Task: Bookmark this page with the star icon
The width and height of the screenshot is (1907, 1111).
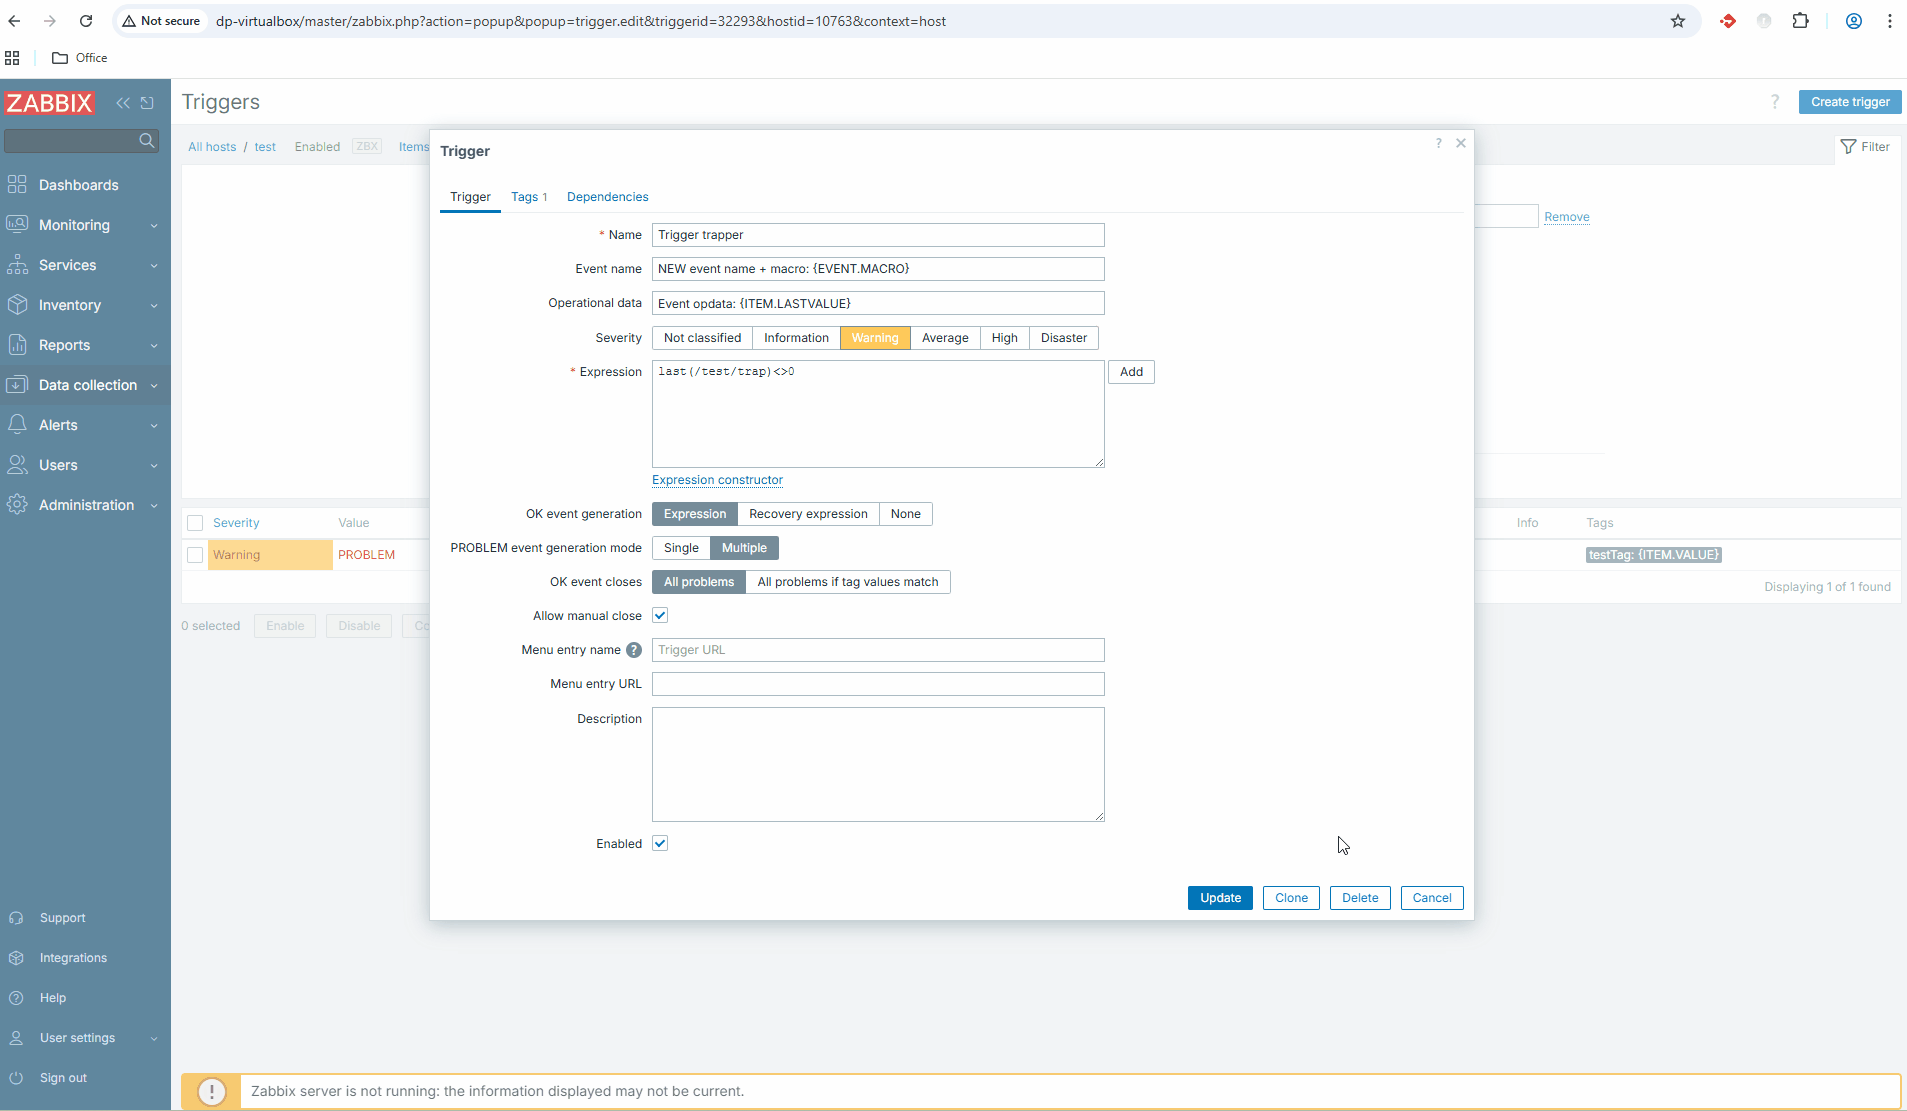Action: pyautogui.click(x=1678, y=21)
